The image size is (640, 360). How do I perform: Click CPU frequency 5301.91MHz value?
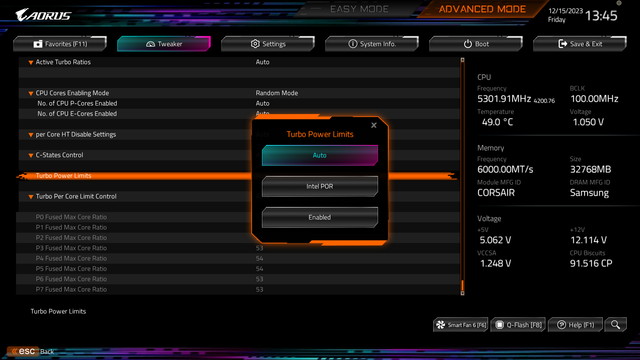504,99
